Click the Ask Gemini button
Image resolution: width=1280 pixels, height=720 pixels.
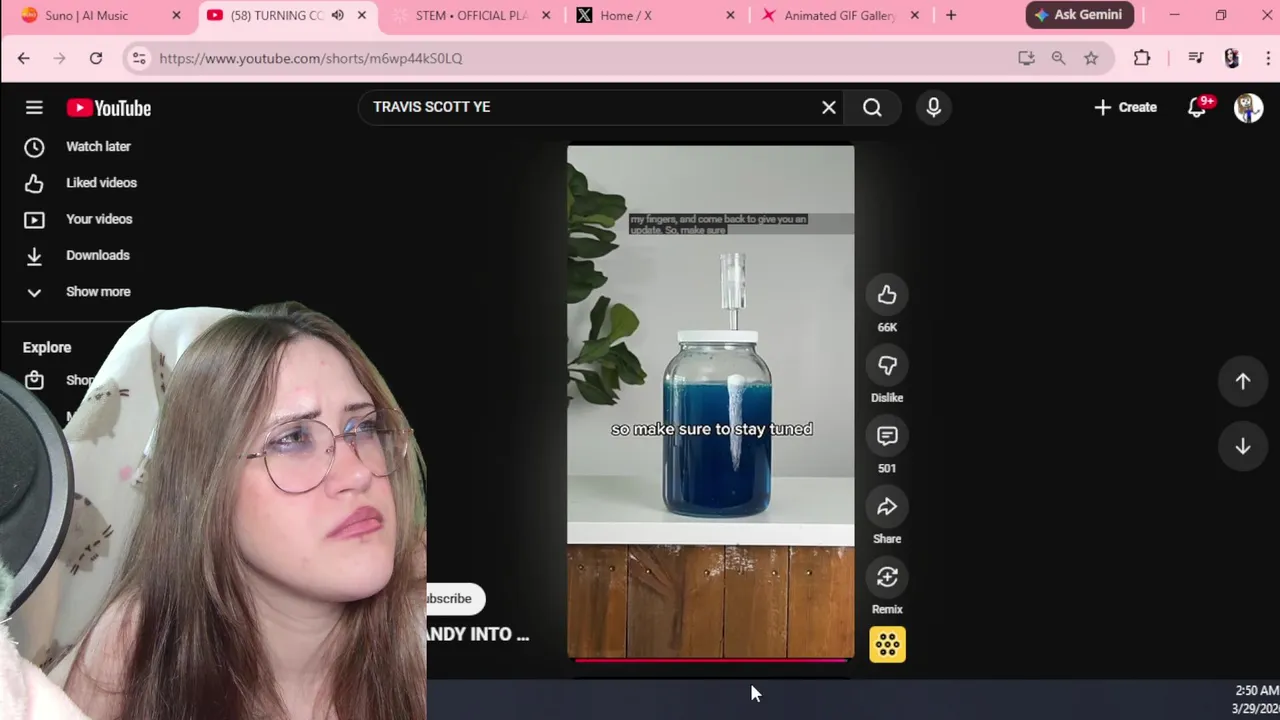point(1079,15)
